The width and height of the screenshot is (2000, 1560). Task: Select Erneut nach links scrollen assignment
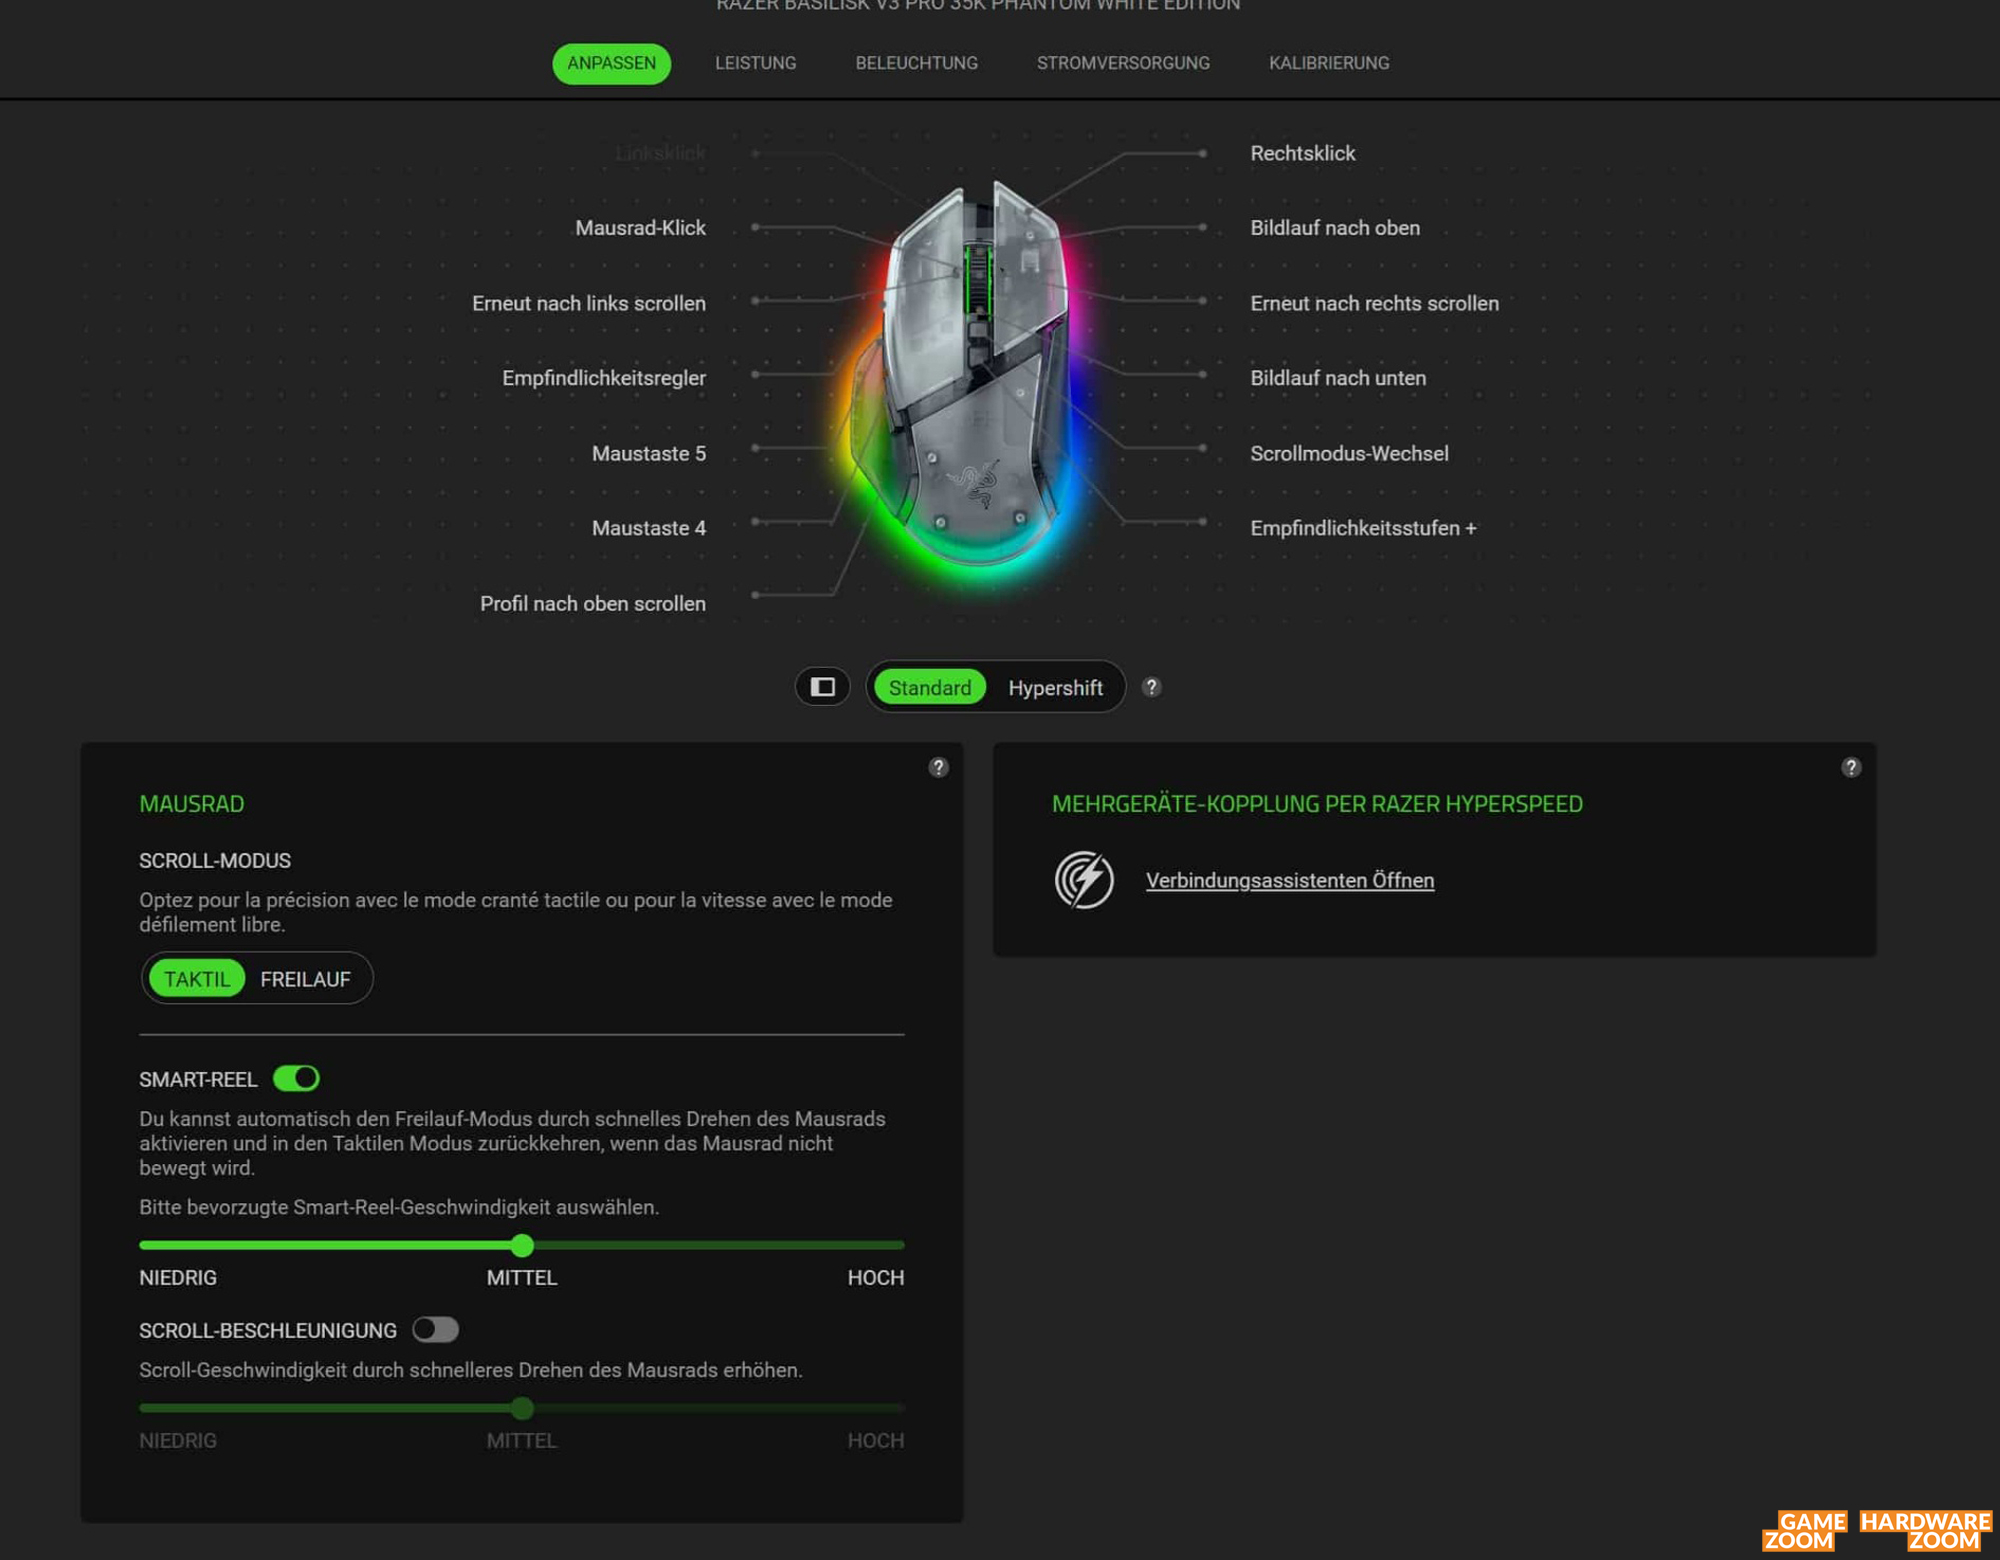point(589,303)
